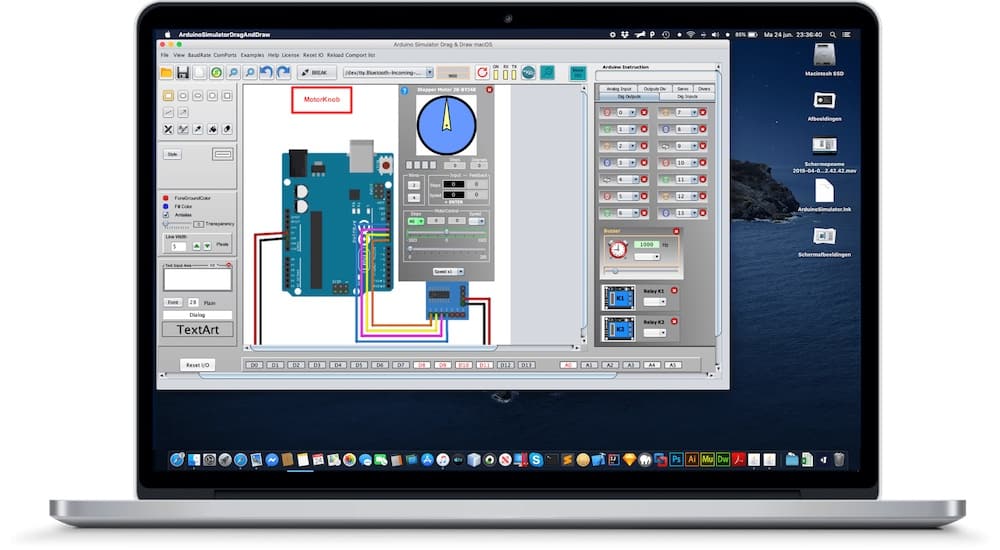Open a file with the folder icon
The image size is (1000, 550).
pyautogui.click(x=166, y=73)
